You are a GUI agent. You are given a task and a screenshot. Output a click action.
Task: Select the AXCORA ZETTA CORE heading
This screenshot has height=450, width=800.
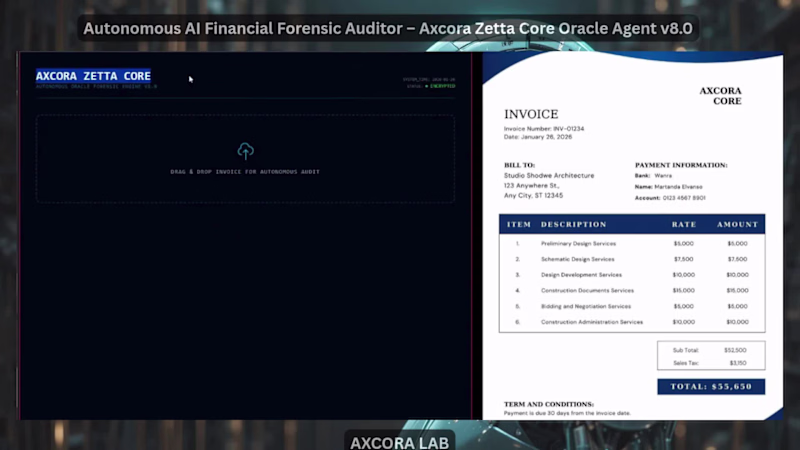[93, 76]
